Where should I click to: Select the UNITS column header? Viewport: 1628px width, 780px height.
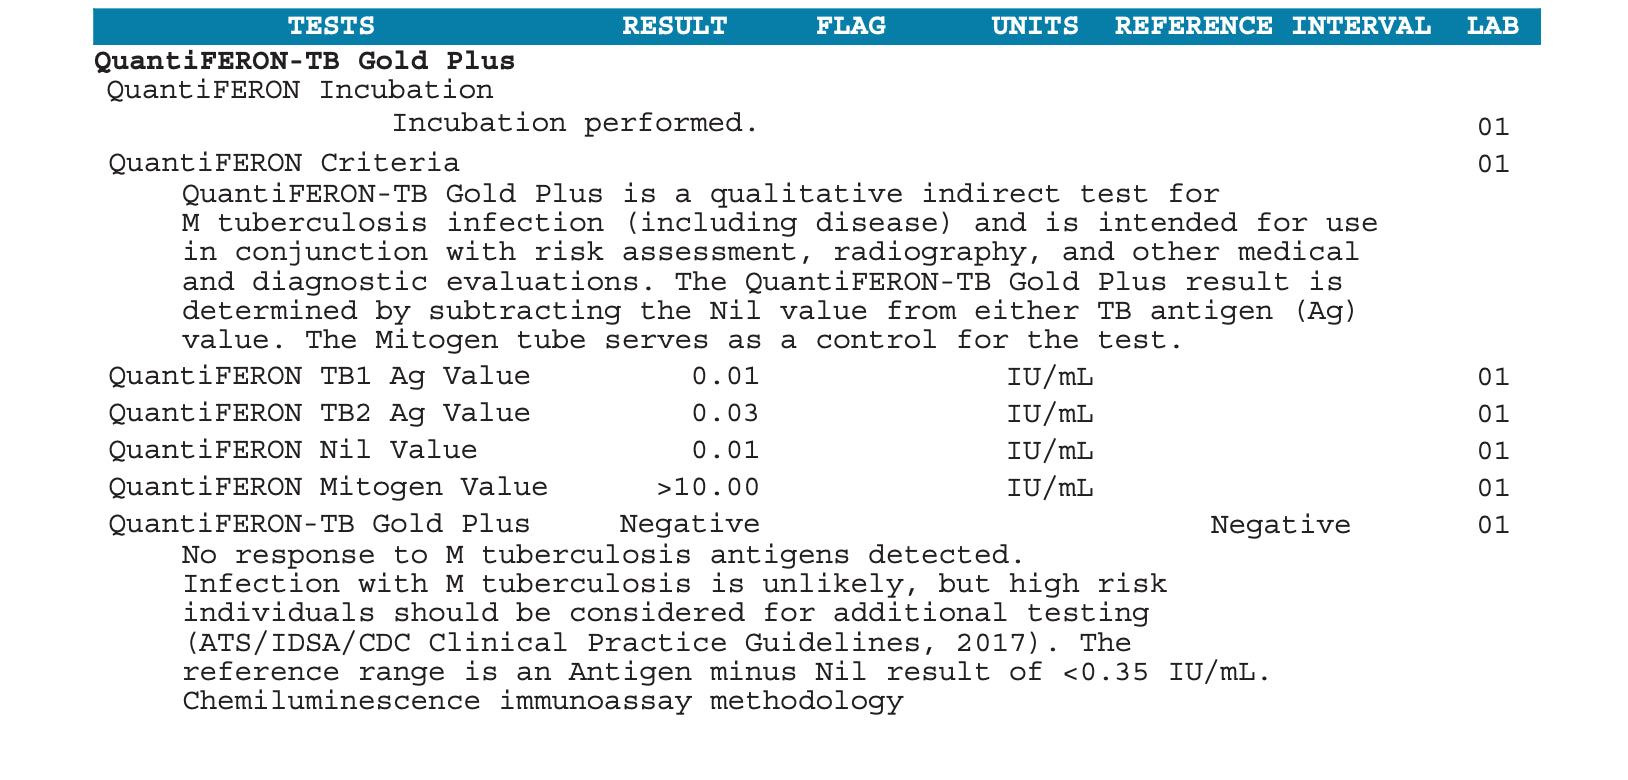[1034, 26]
